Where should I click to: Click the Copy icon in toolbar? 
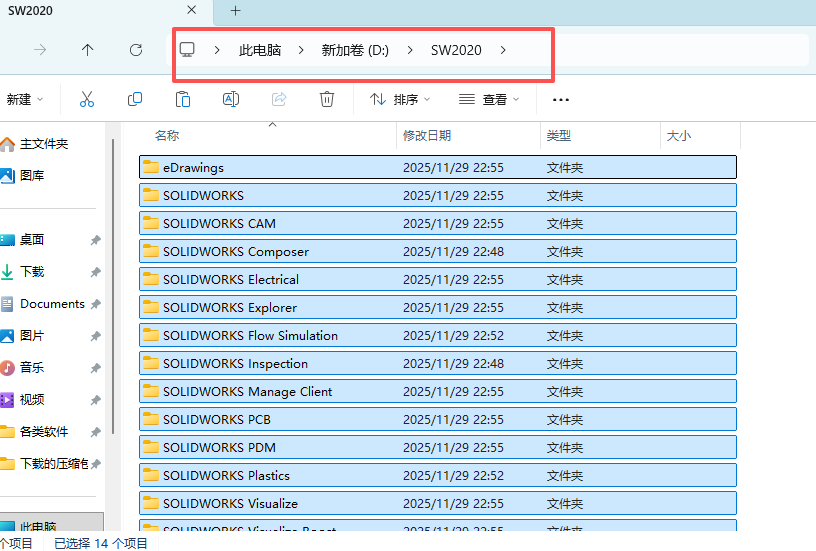(135, 99)
